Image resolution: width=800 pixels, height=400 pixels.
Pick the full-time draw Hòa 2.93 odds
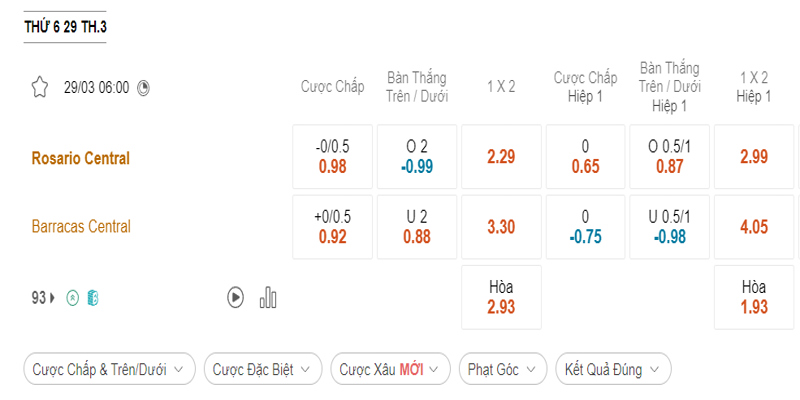click(501, 297)
